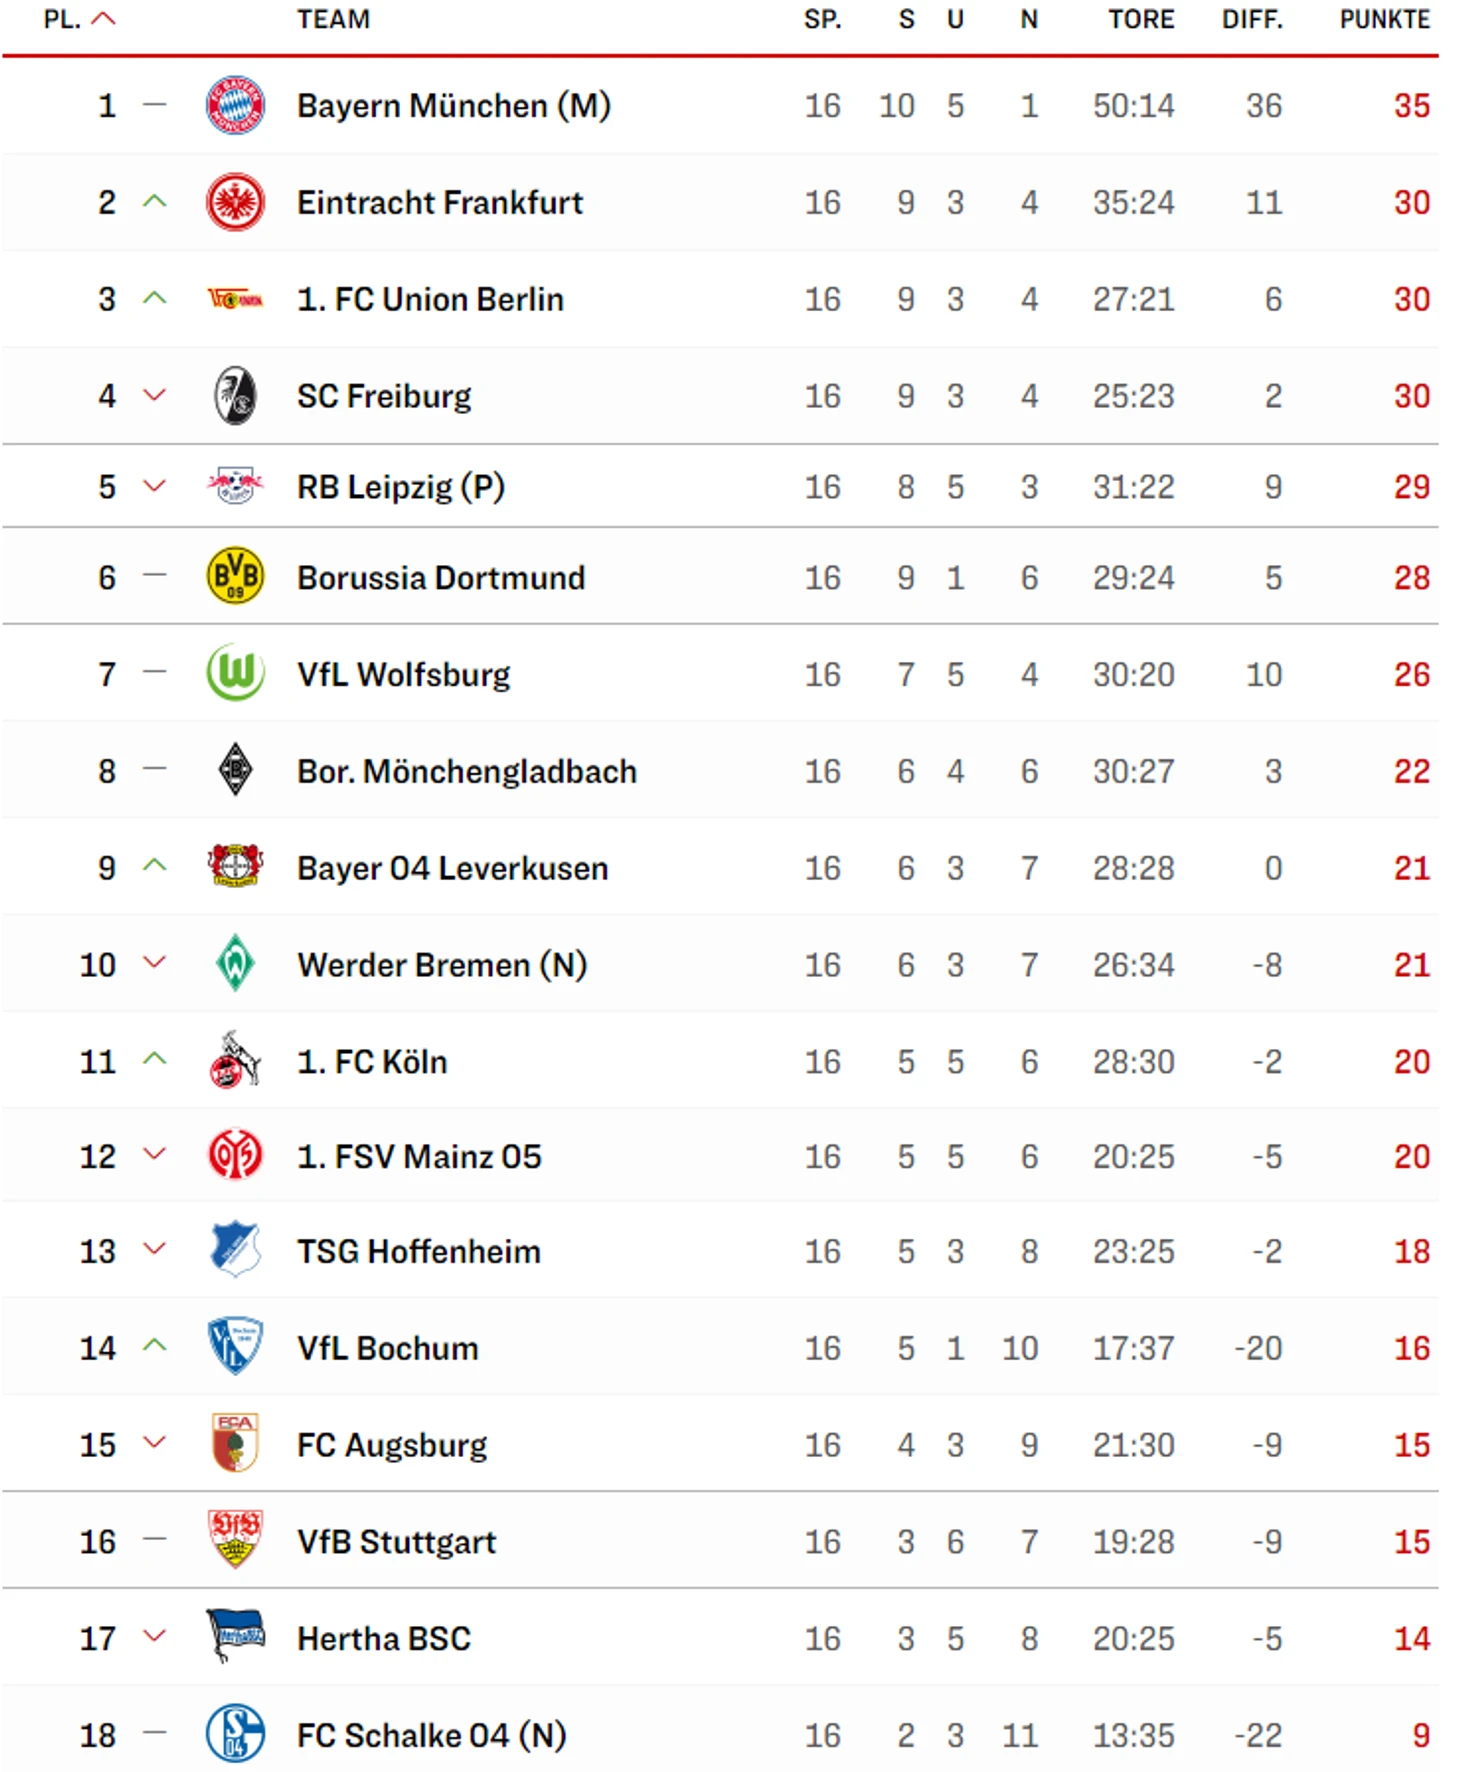This screenshot has width=1460, height=1772.
Task: Open the Borussia Dortmund BVB logo
Action: tap(235, 577)
